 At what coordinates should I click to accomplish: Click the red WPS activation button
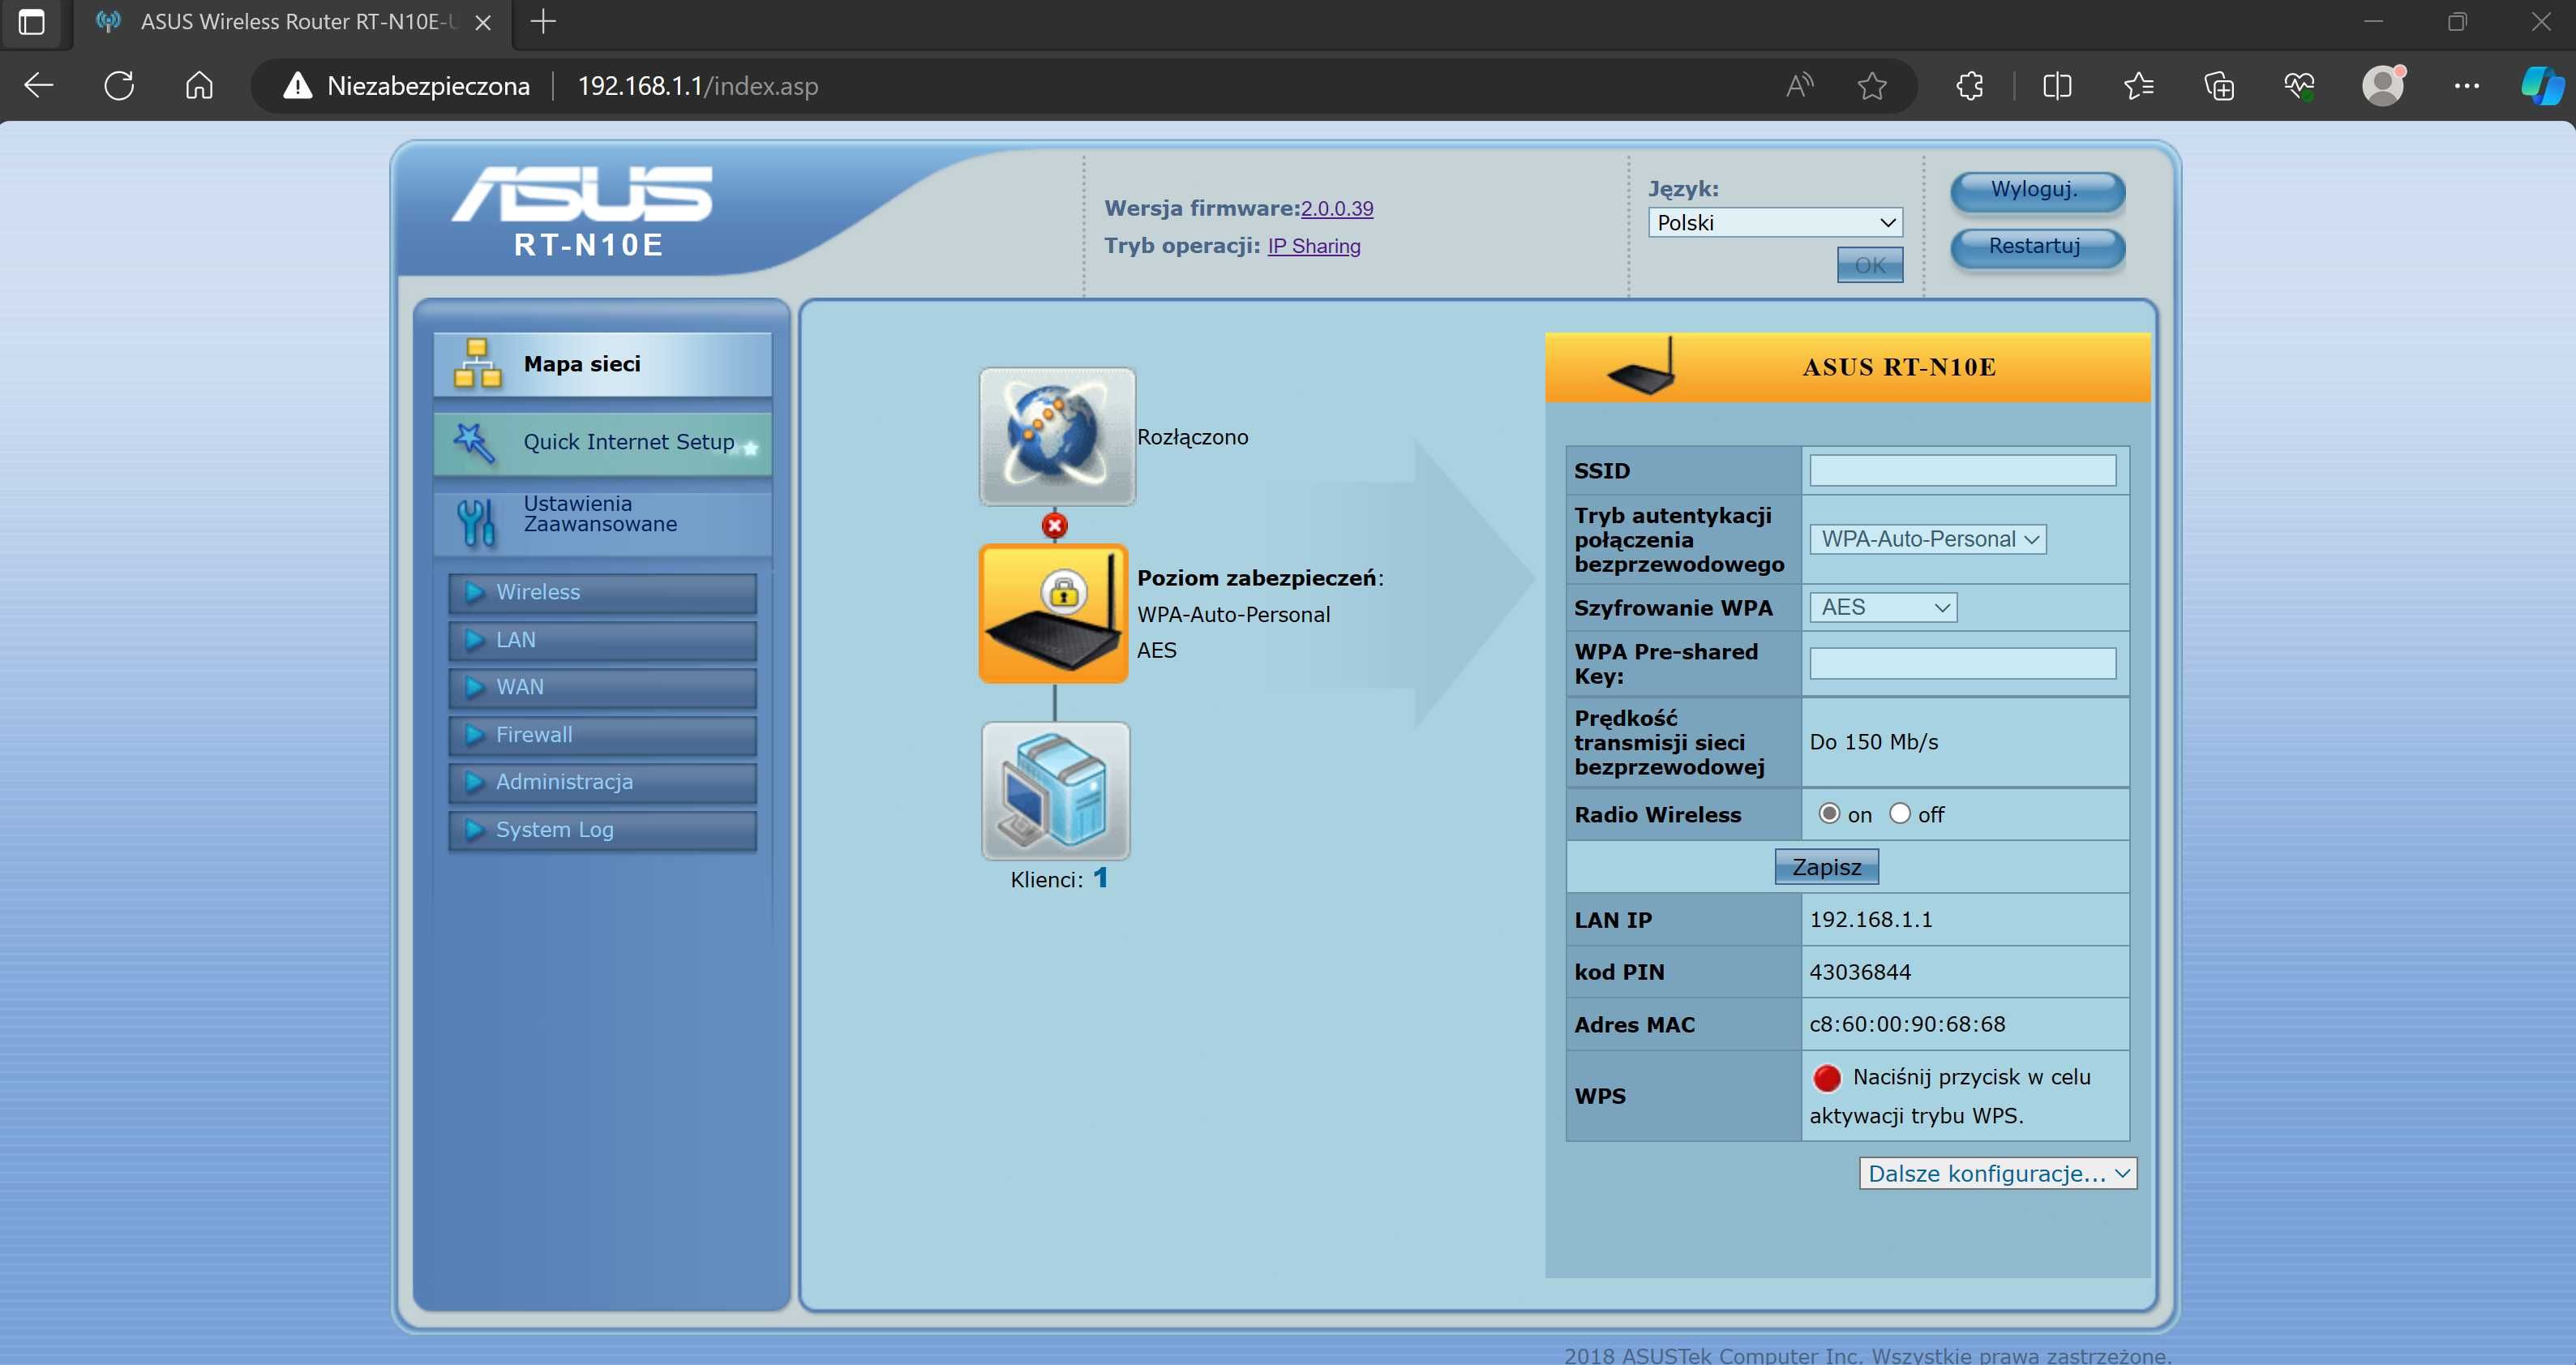point(1826,1078)
